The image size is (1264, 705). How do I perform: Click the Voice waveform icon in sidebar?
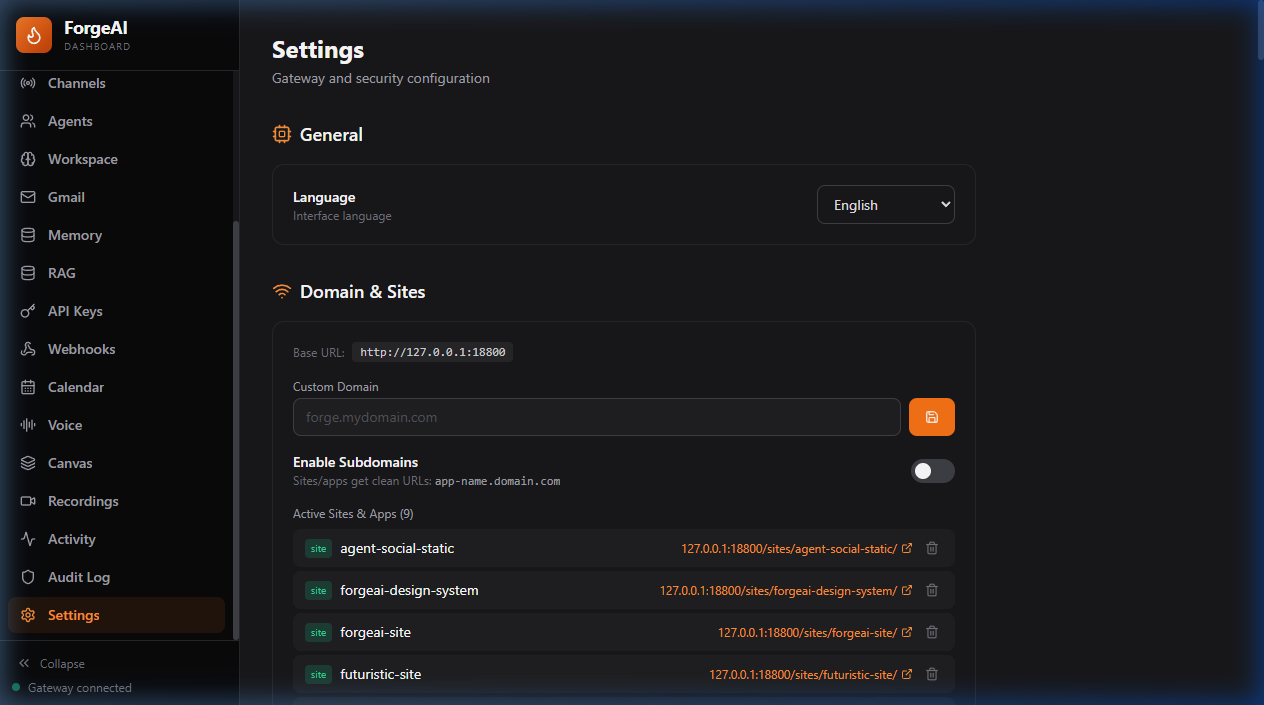coord(28,425)
